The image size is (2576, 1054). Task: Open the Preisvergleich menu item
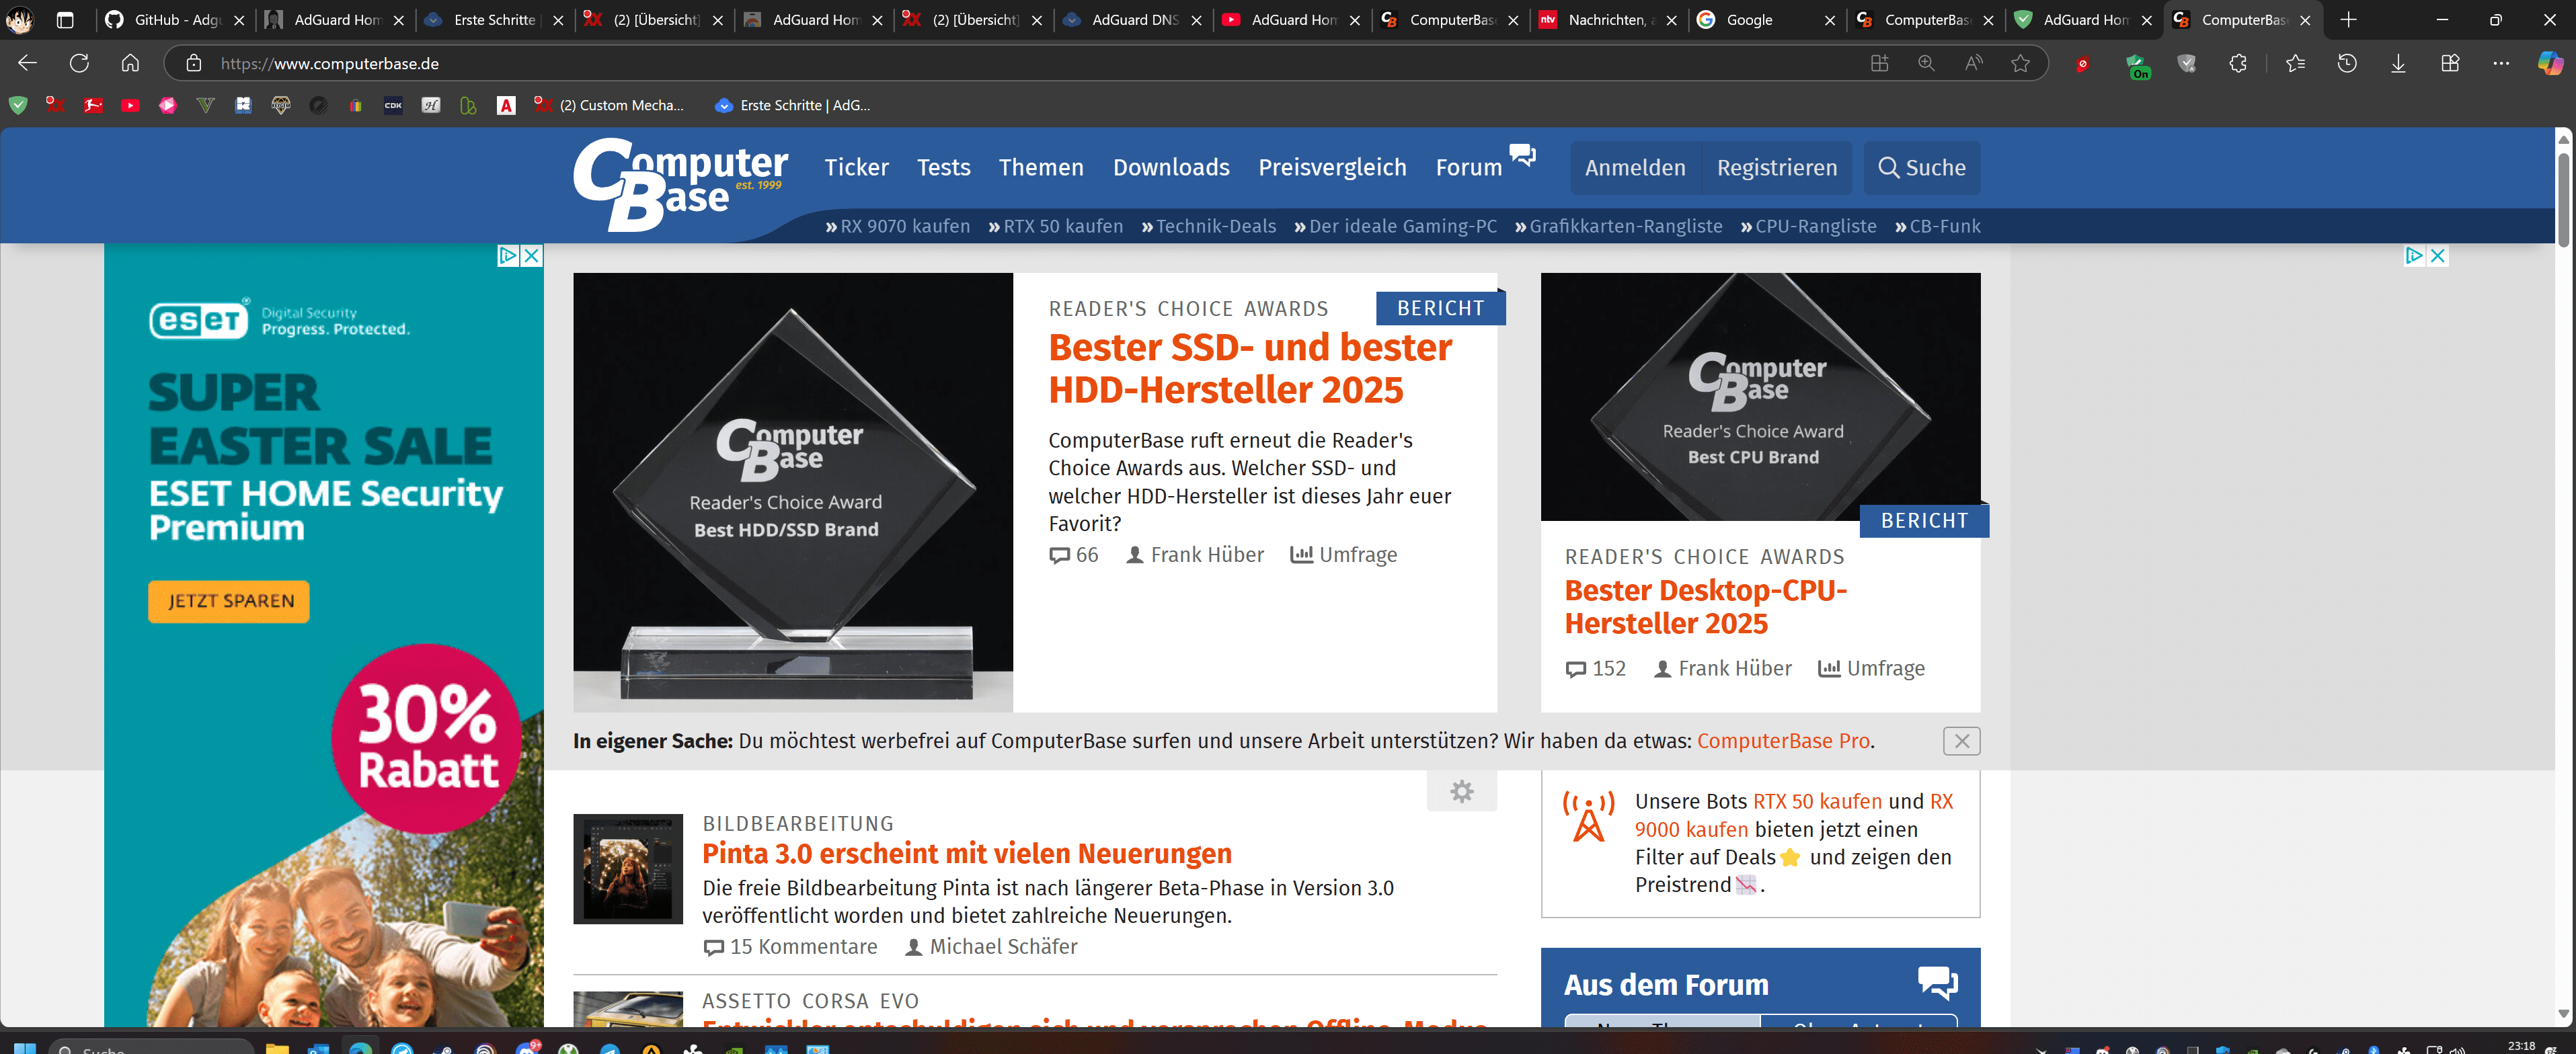tap(1332, 167)
